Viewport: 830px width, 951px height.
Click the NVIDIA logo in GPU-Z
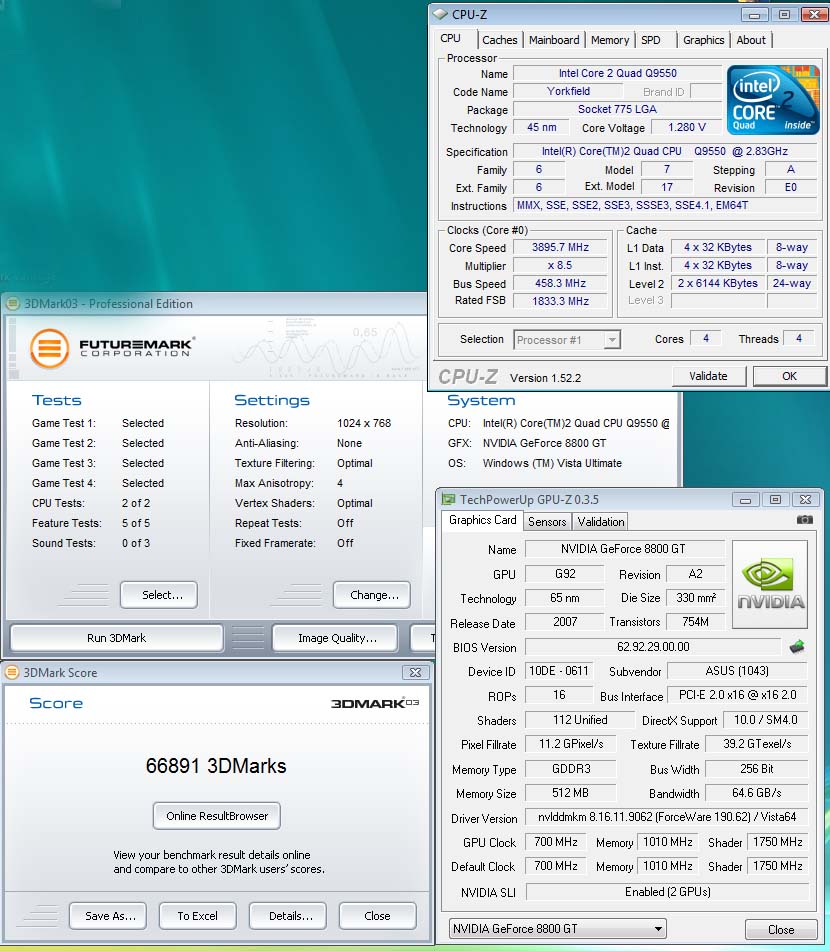[770, 584]
